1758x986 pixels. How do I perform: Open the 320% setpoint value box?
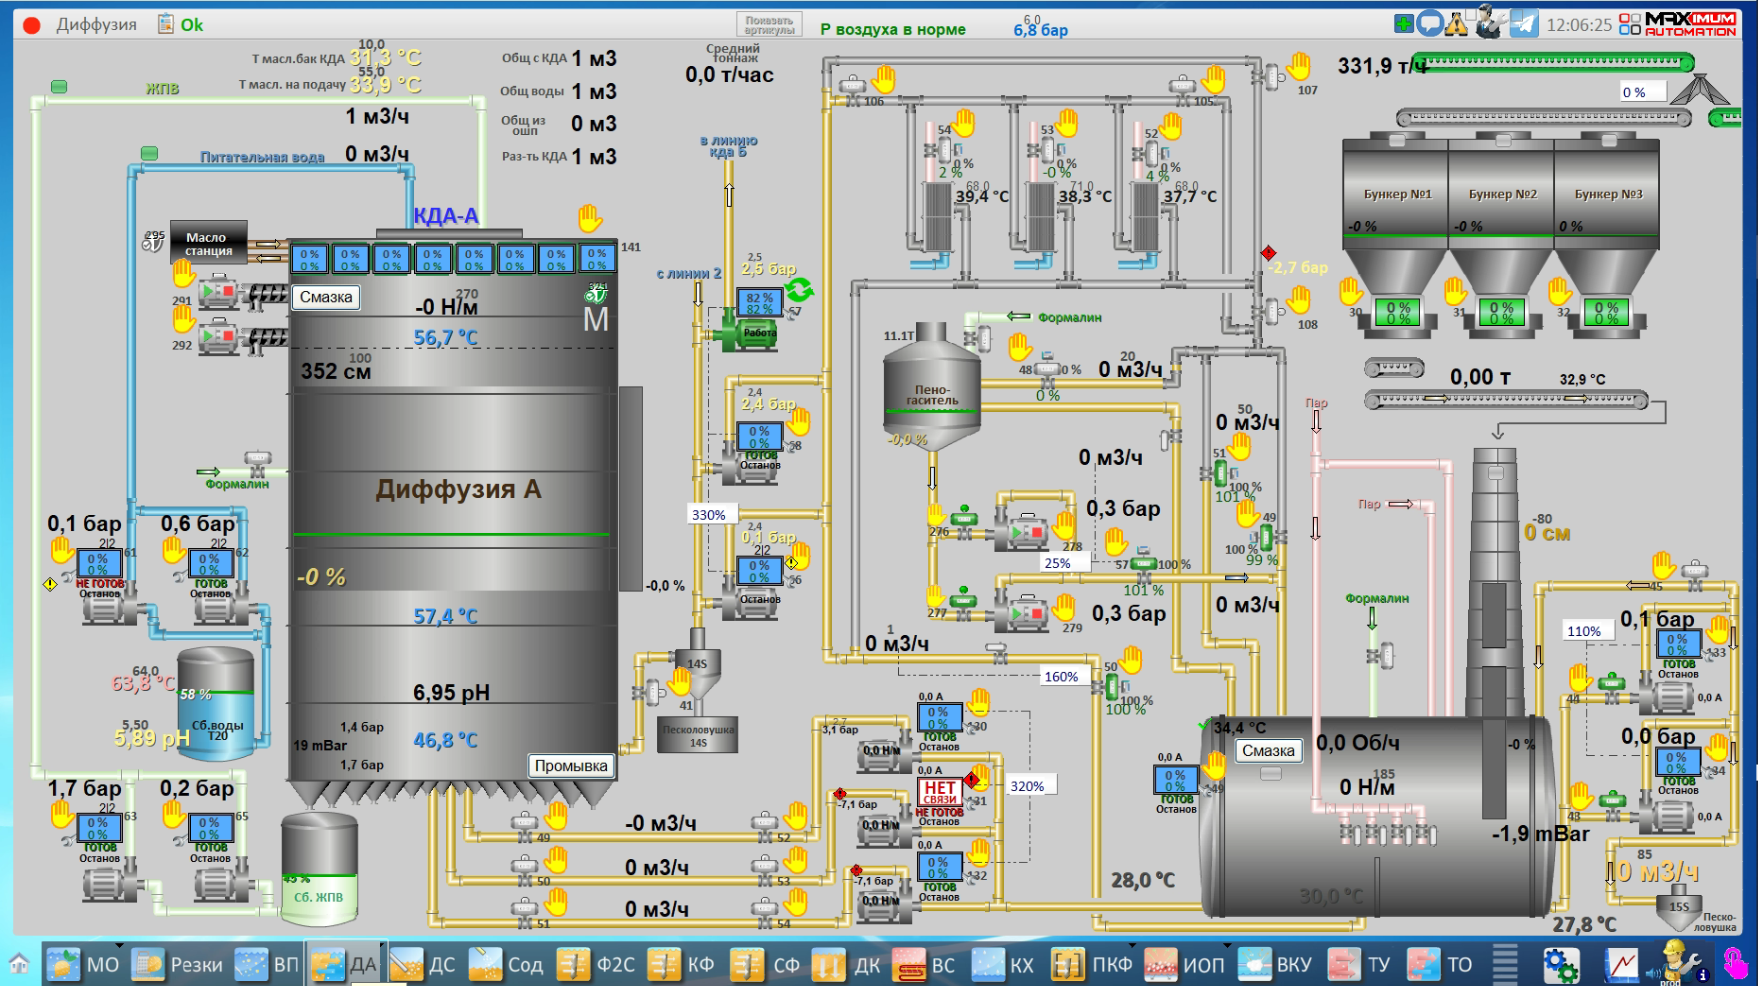1028,786
